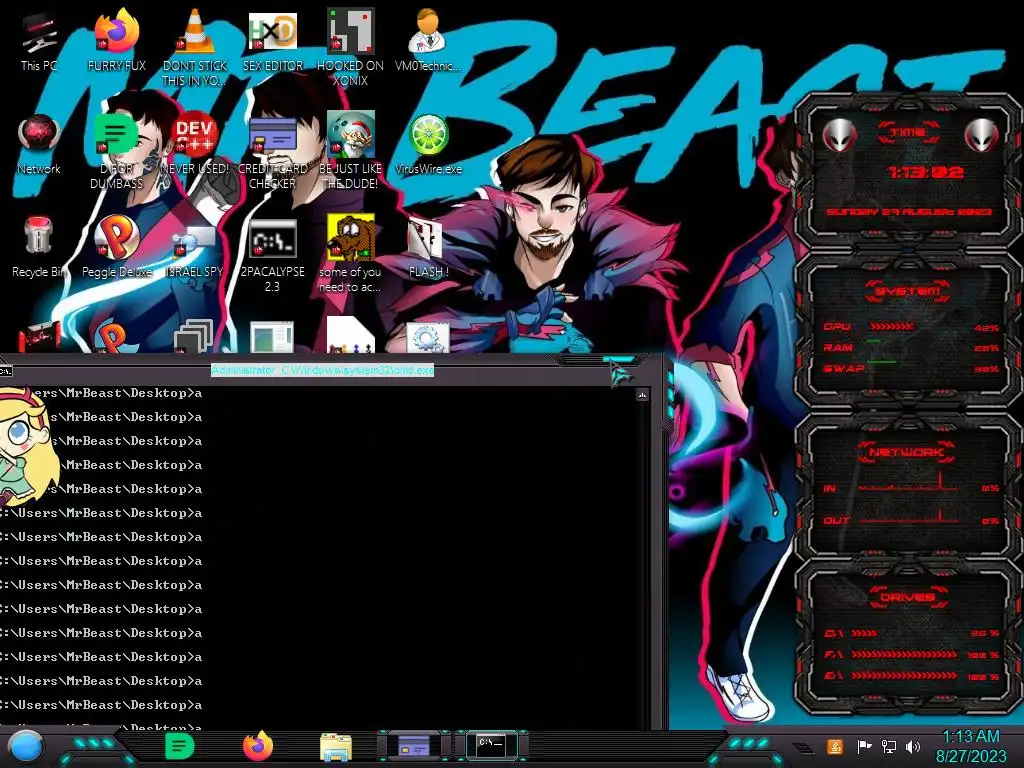Viewport: 1024px width, 768px height.
Task: Launch the HOOKED ON XONIX game shortcut
Action: click(x=350, y=47)
